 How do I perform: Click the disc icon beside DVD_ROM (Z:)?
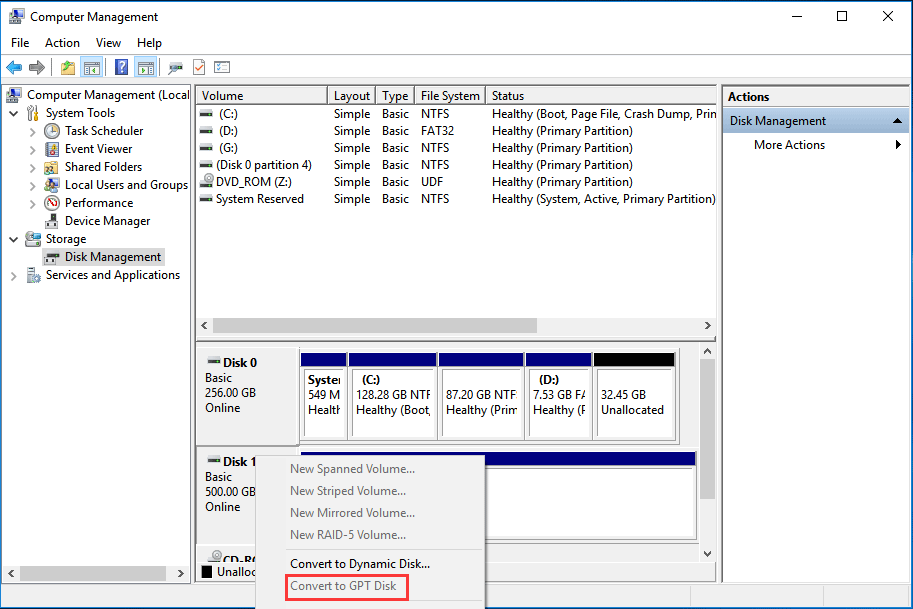[208, 180]
